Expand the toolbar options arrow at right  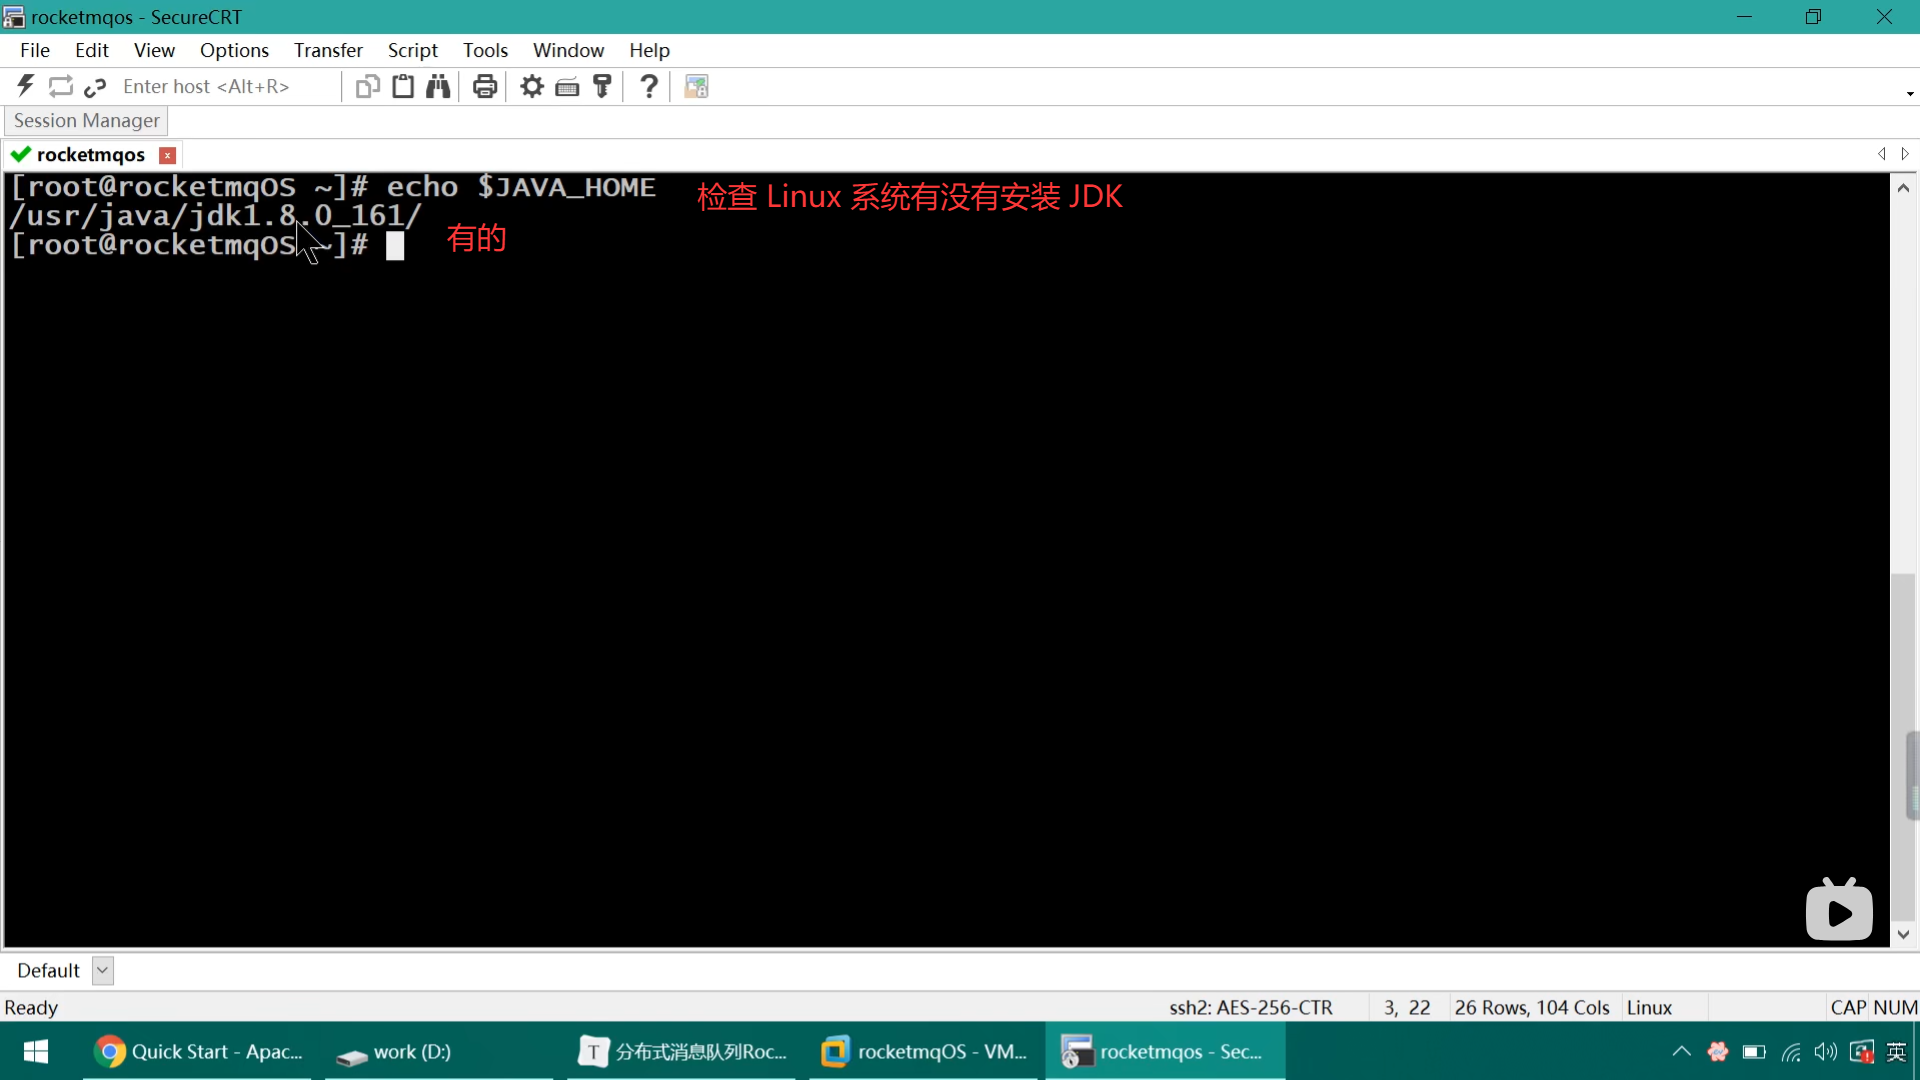[1910, 94]
